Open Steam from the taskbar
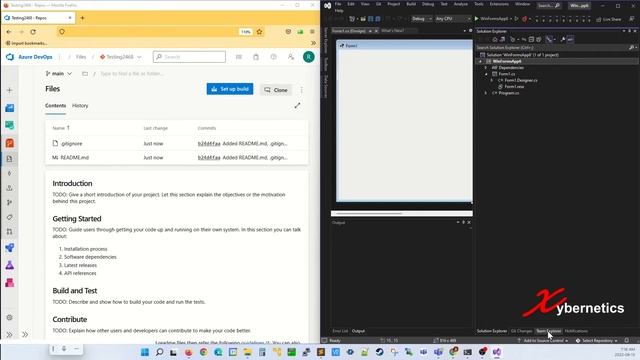This screenshot has height=360, width=640. tap(379, 352)
